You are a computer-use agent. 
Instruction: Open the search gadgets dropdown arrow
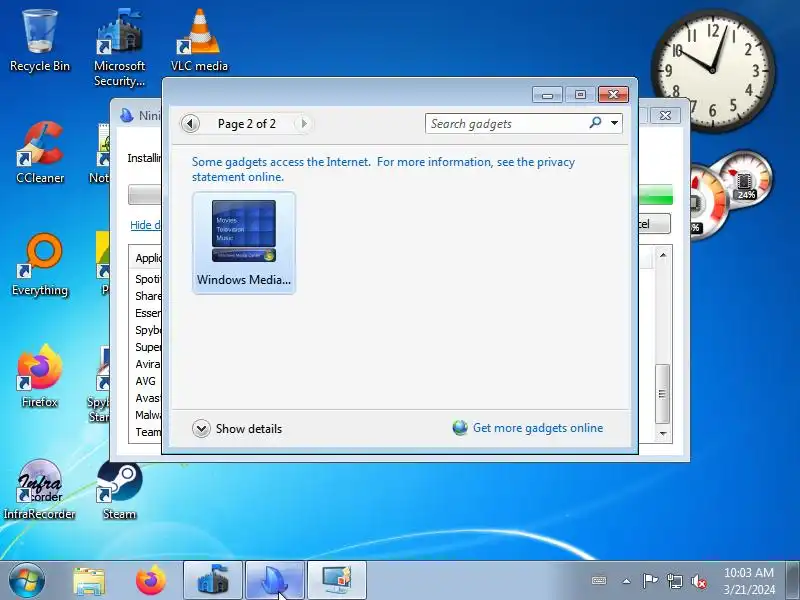[615, 123]
